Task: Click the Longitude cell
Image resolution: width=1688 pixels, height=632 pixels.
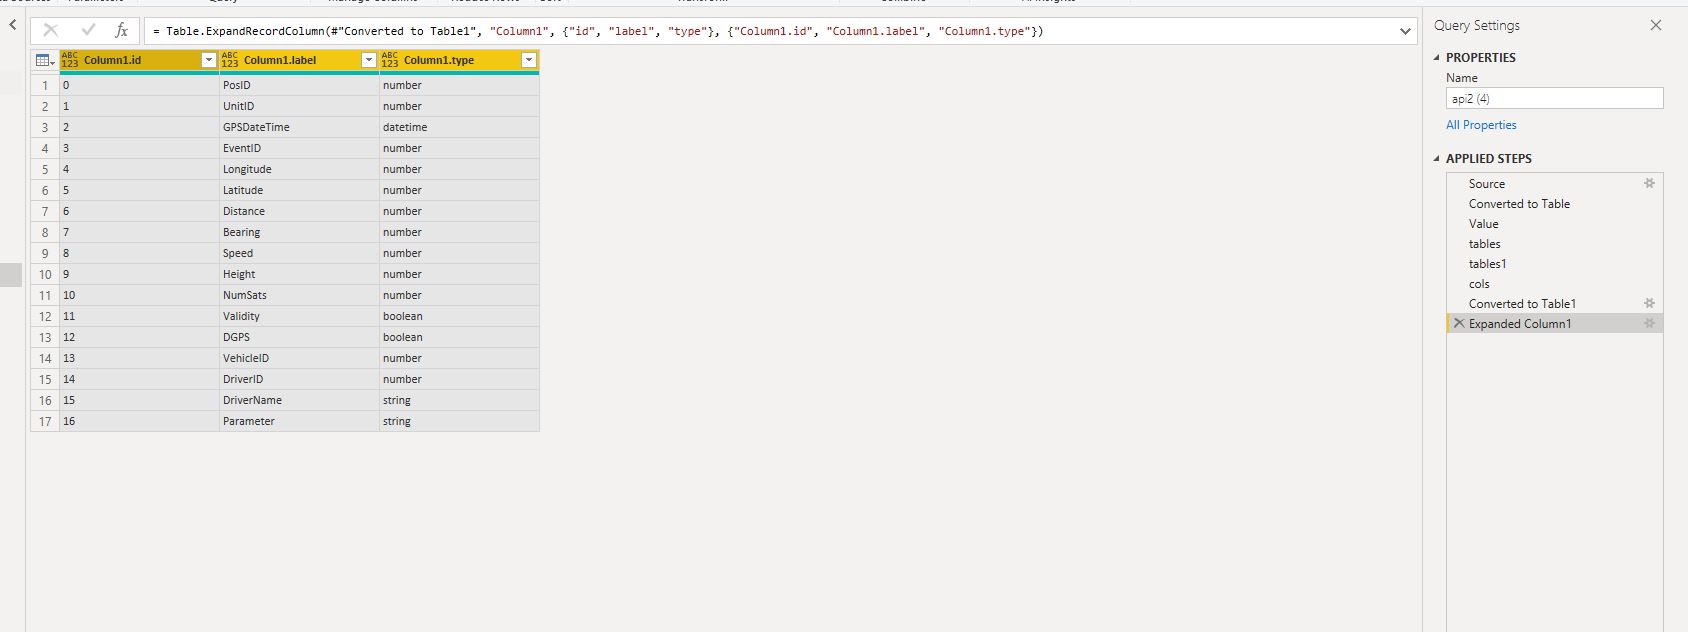Action: [x=299, y=169]
